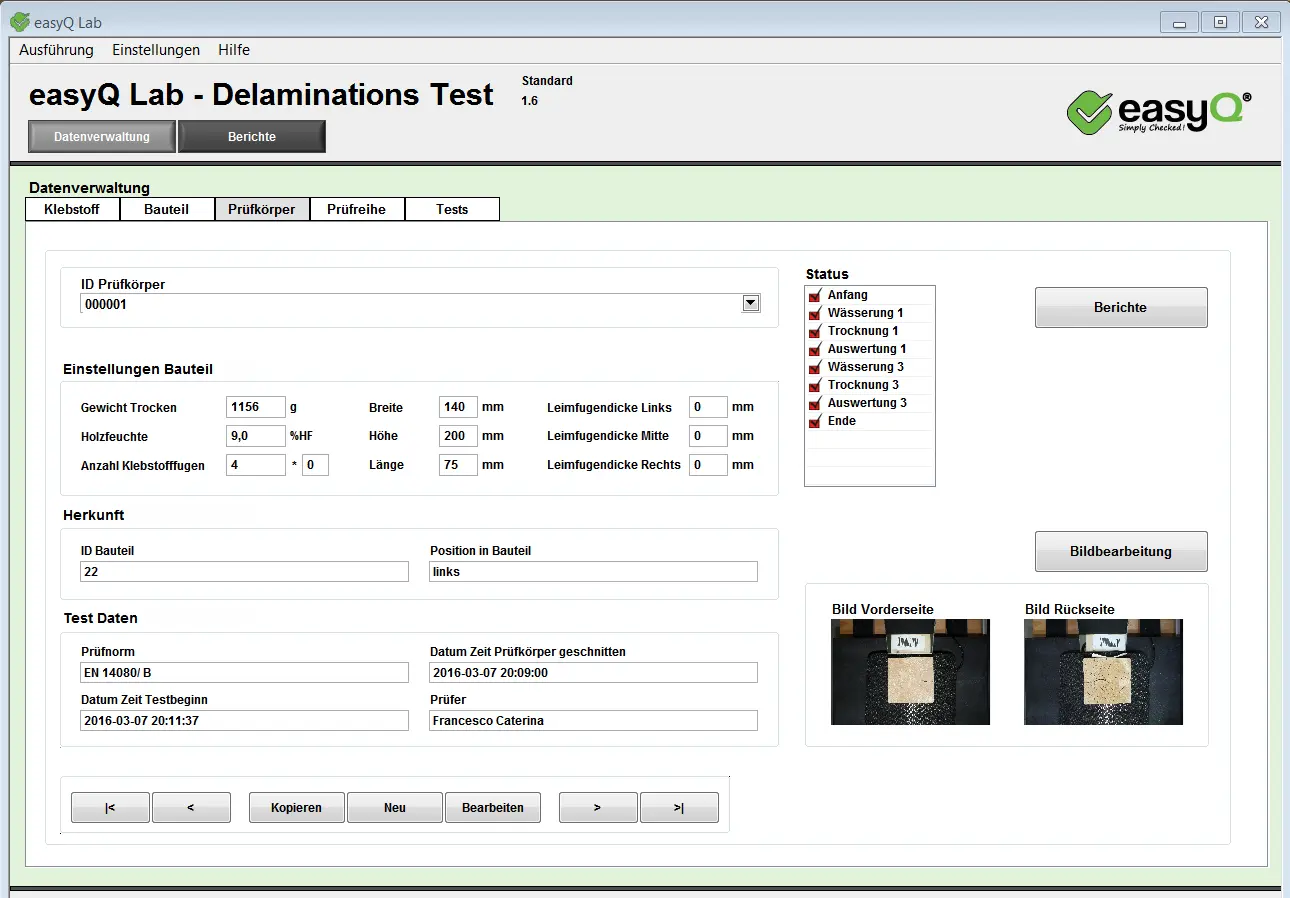Click the Bearbeiten button
Screen dimensions: 1290x898
[x=493, y=807]
